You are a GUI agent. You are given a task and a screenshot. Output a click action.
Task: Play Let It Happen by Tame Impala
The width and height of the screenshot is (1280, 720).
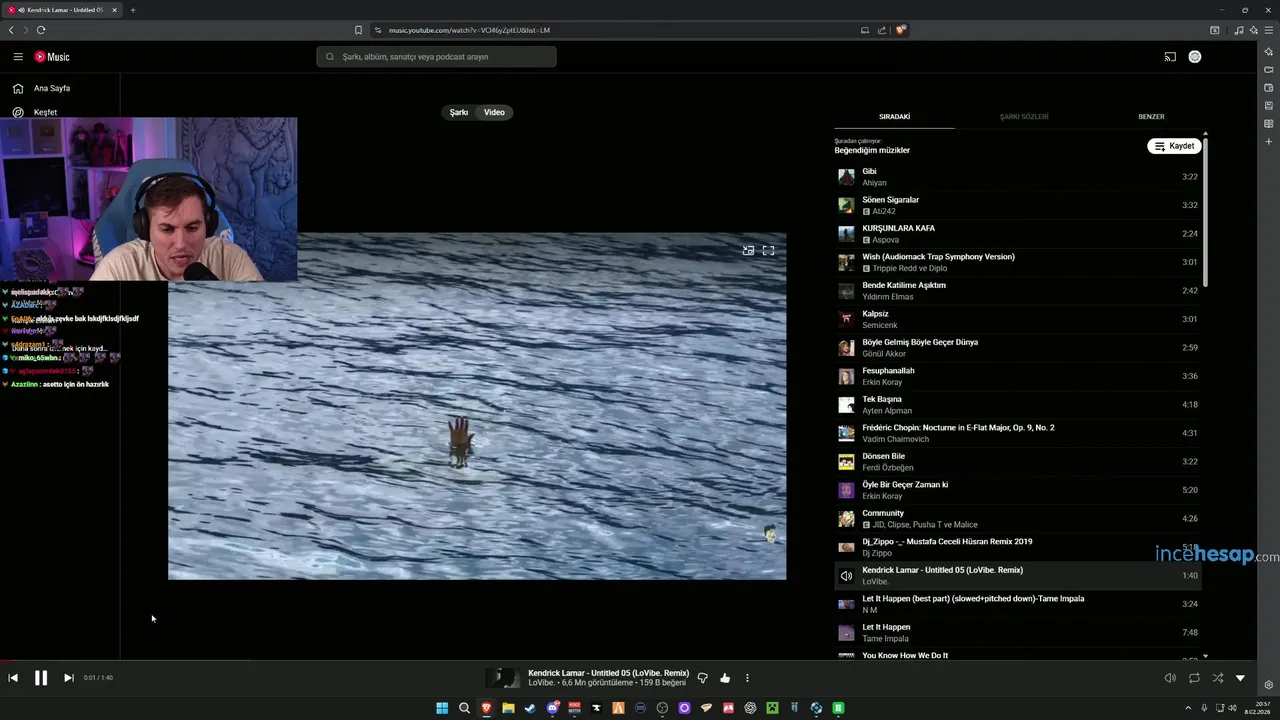1018,633
